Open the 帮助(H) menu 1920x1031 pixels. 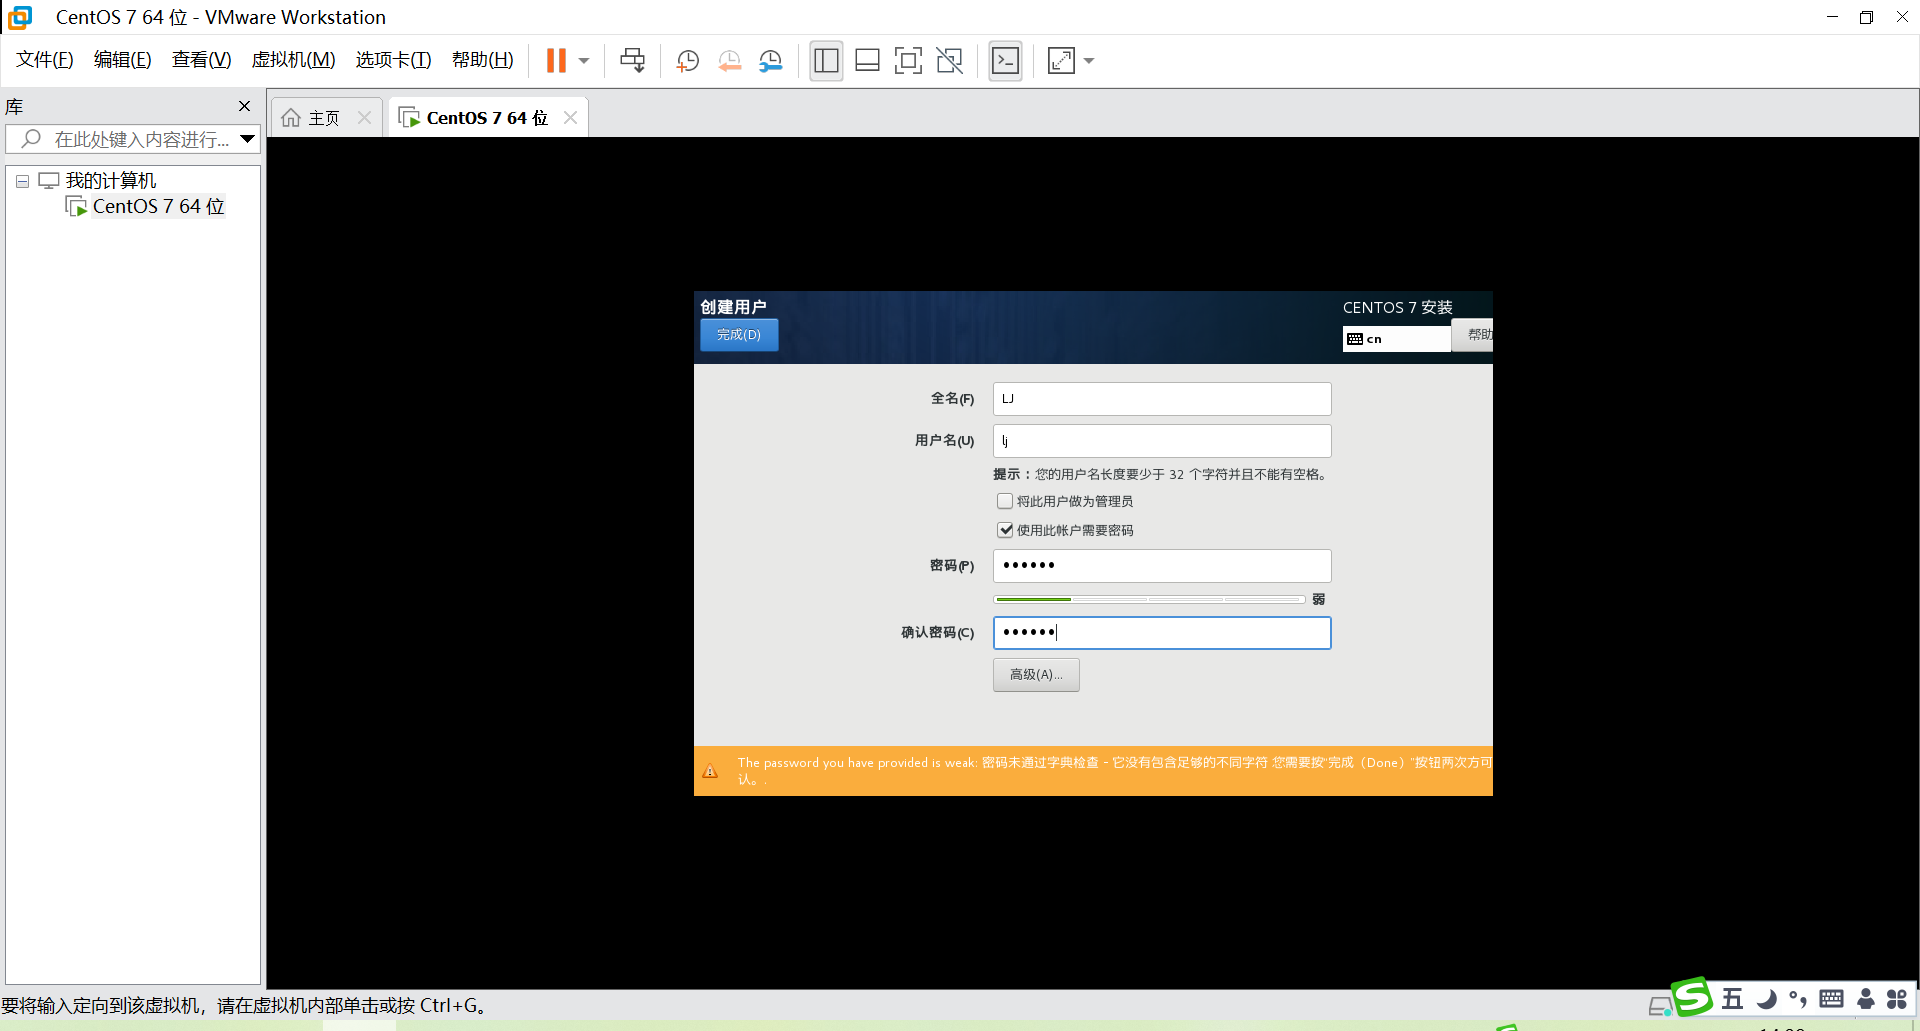(x=482, y=60)
